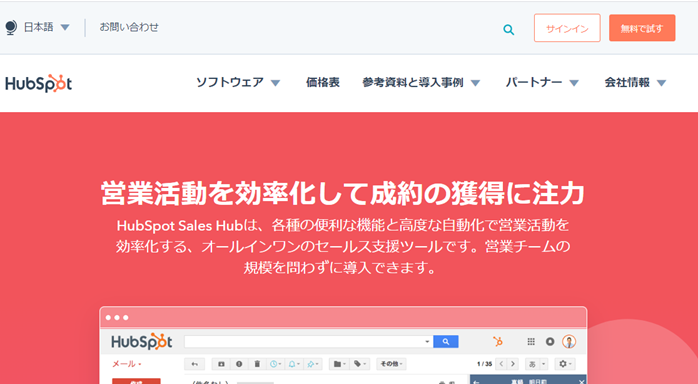Open the お問い合わせ contact link
The image size is (698, 384).
pos(129,27)
